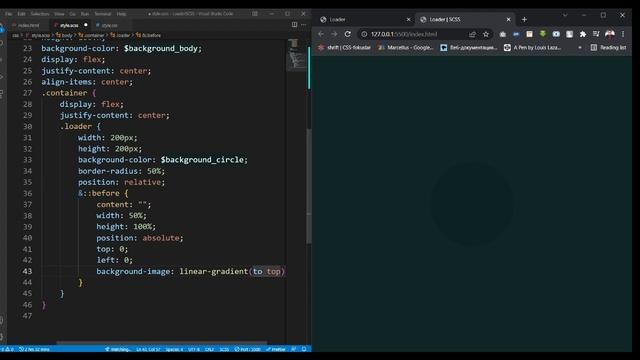Close the Loader browser tab
This screenshot has width=640, height=360.
(x=408, y=19)
